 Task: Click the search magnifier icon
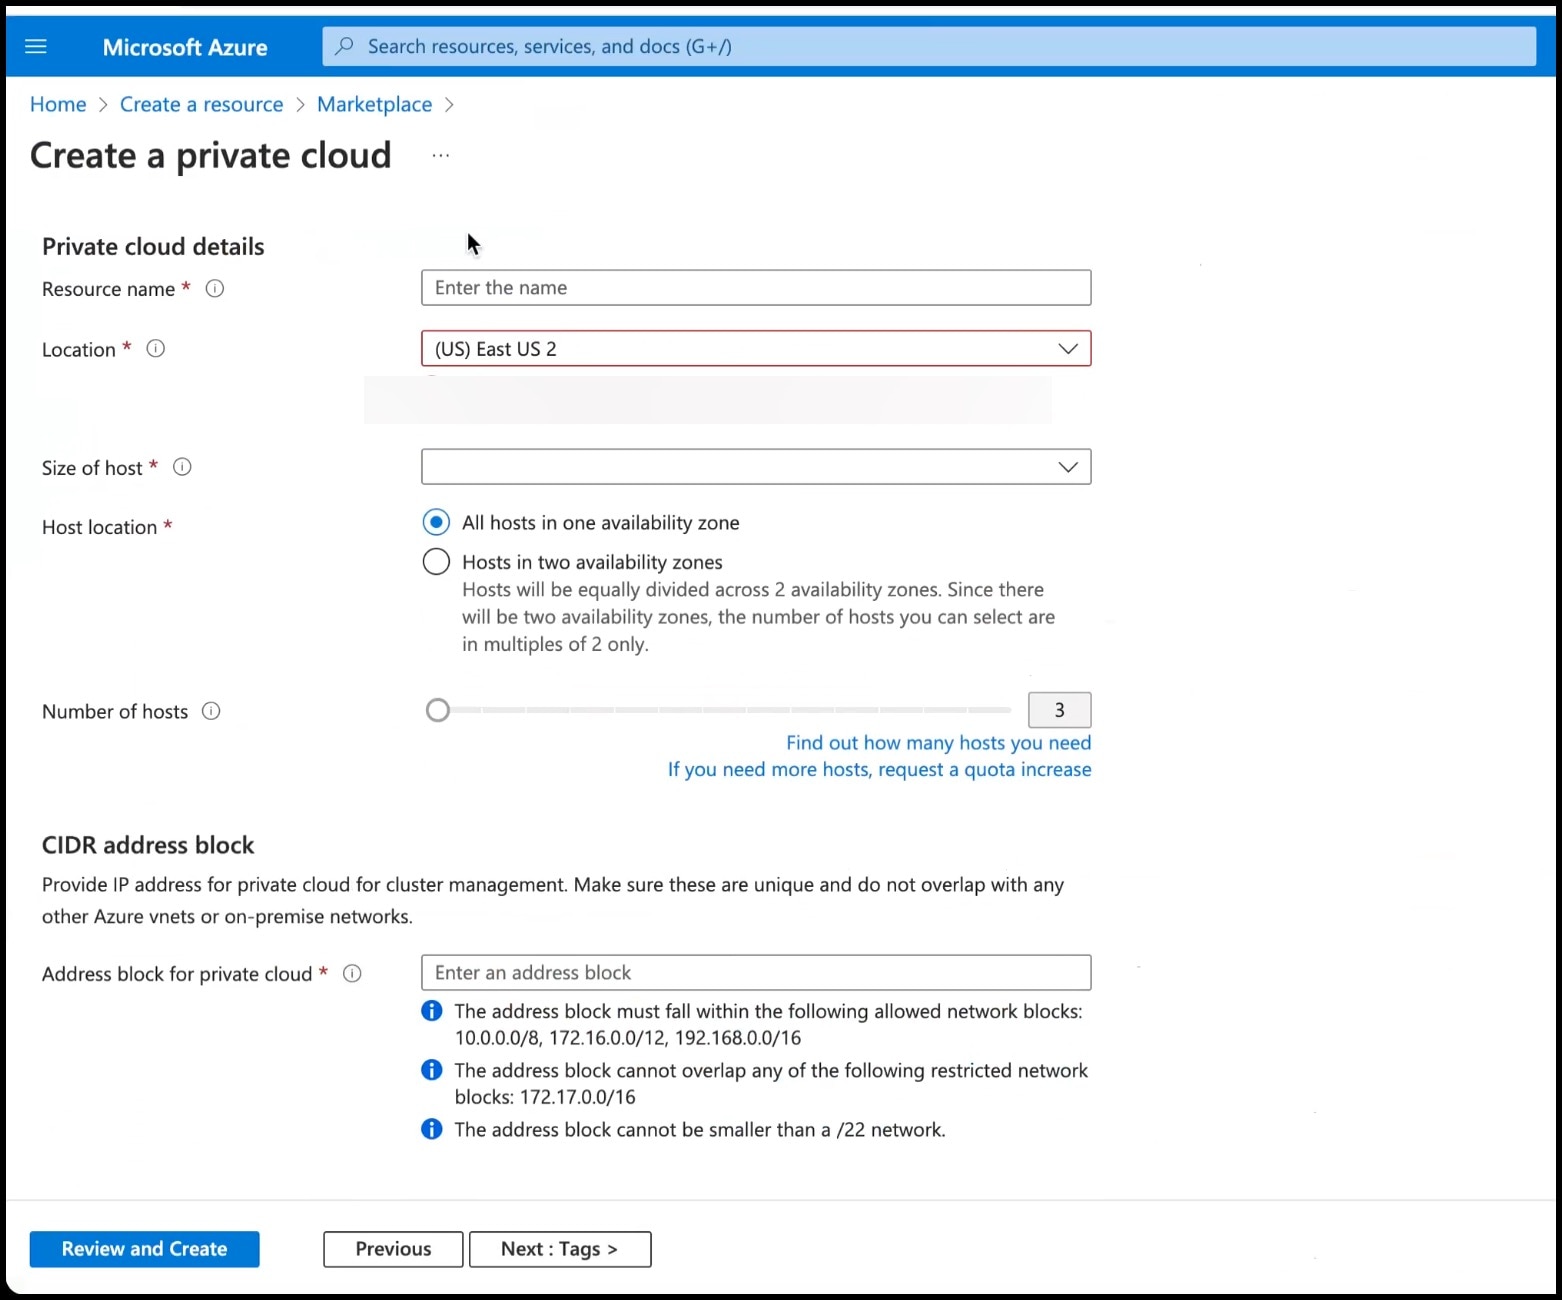pyautogui.click(x=344, y=46)
